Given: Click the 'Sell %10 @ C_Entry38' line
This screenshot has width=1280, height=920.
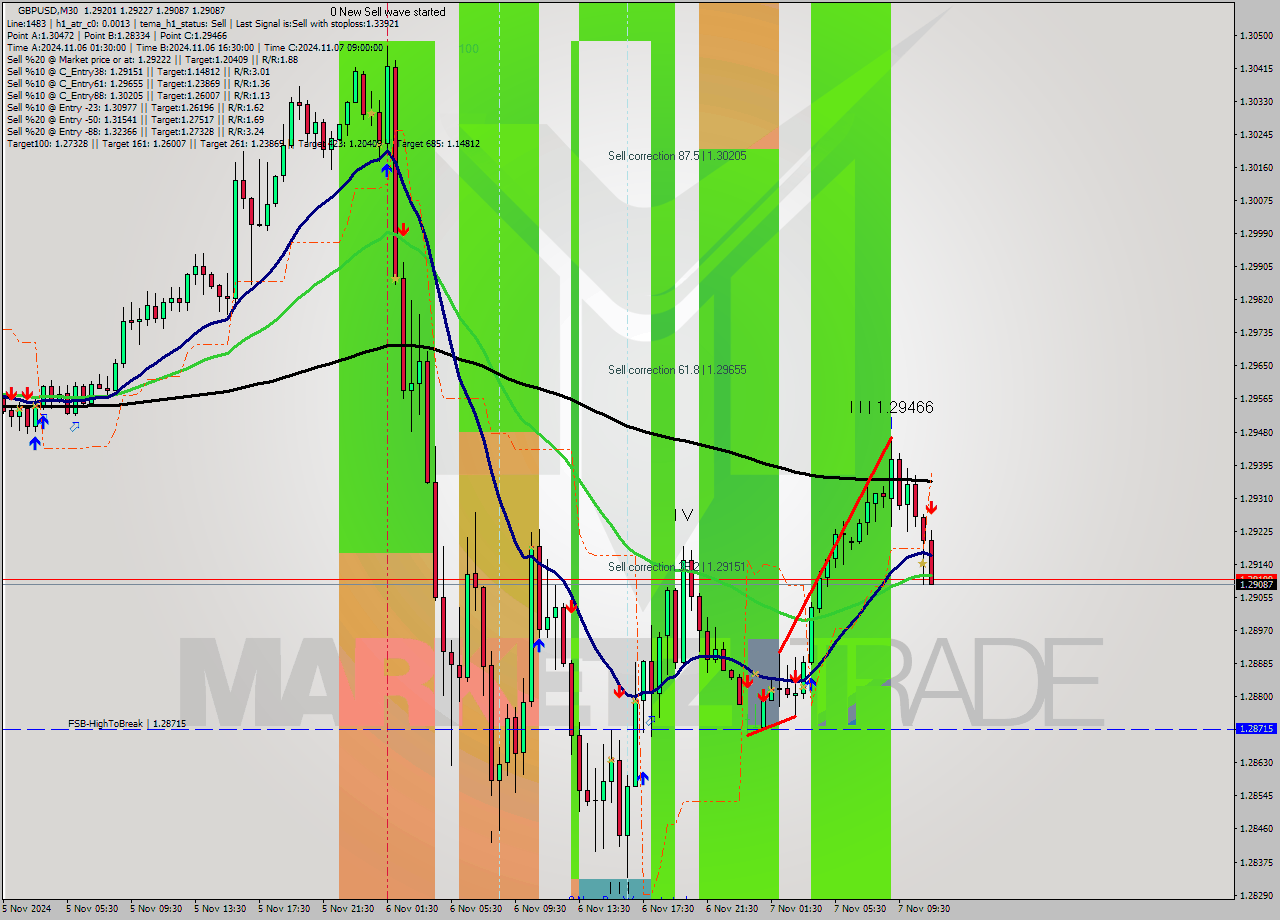Looking at the screenshot, I should (138, 71).
